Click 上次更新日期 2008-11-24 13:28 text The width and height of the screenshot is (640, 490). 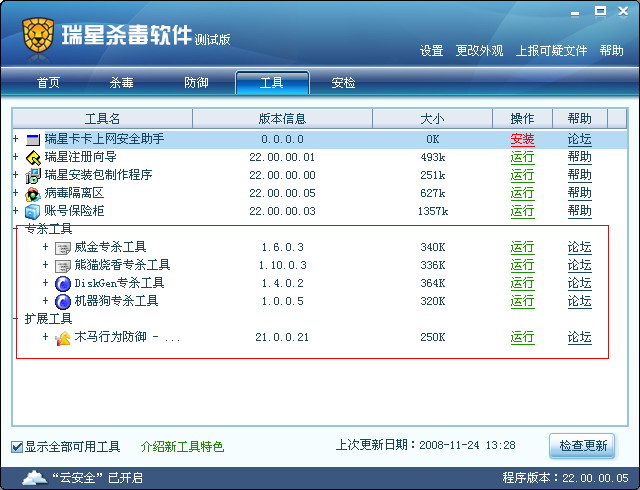tap(425, 445)
